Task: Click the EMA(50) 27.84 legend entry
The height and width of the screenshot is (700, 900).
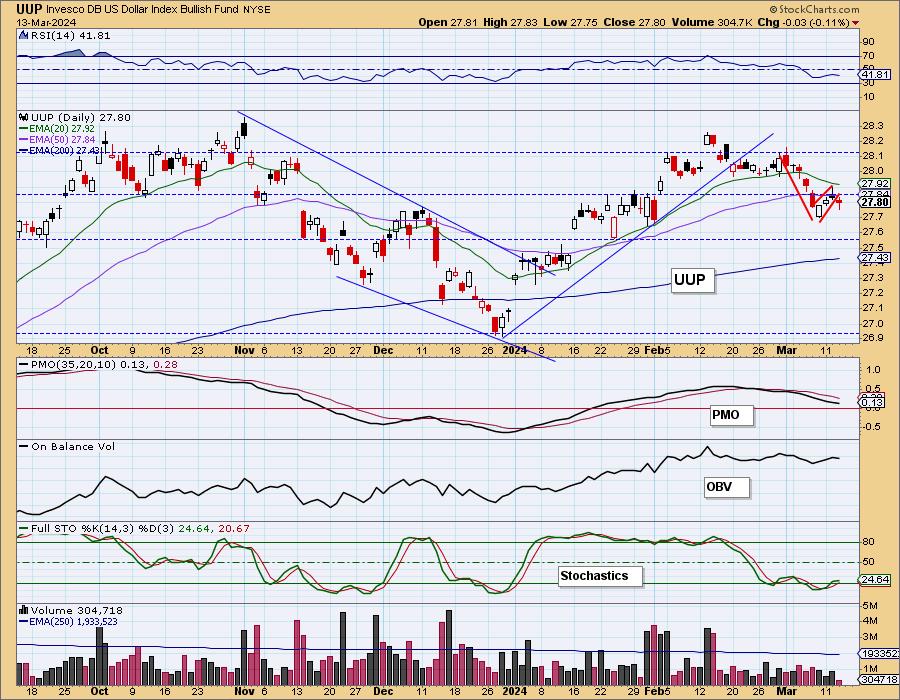Action: (x=57, y=139)
